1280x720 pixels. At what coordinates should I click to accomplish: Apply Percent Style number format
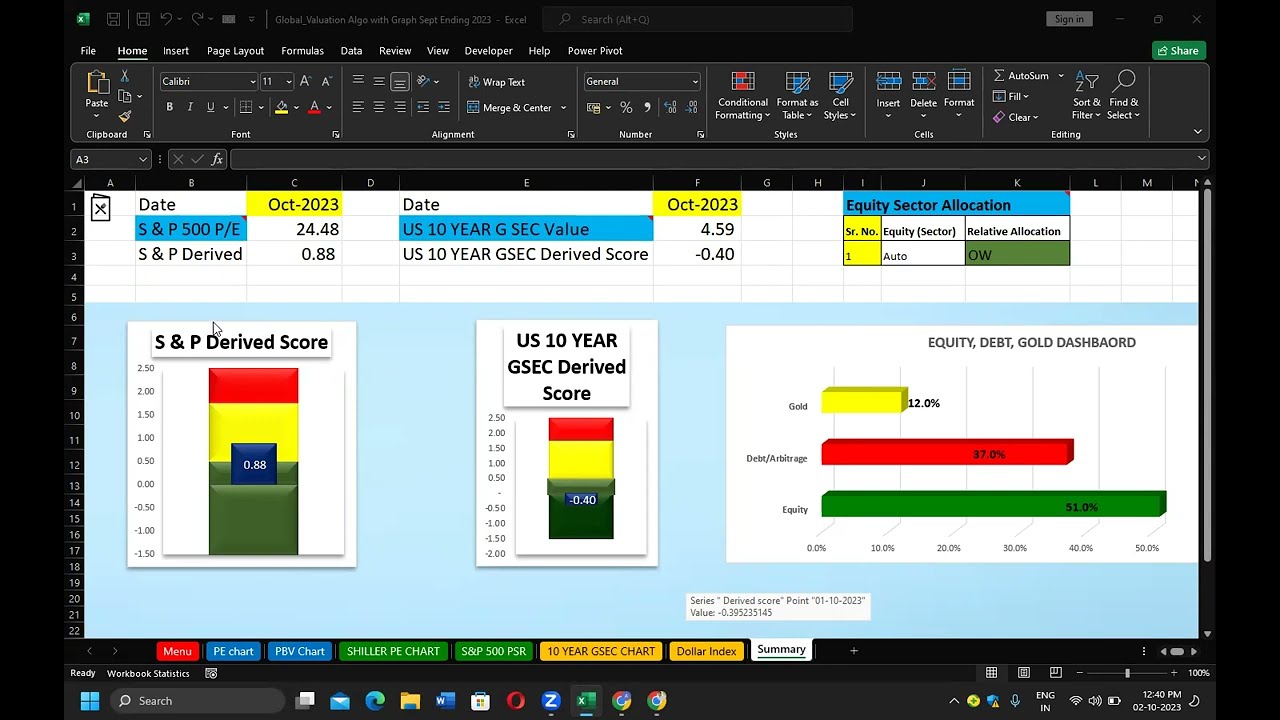coord(626,107)
